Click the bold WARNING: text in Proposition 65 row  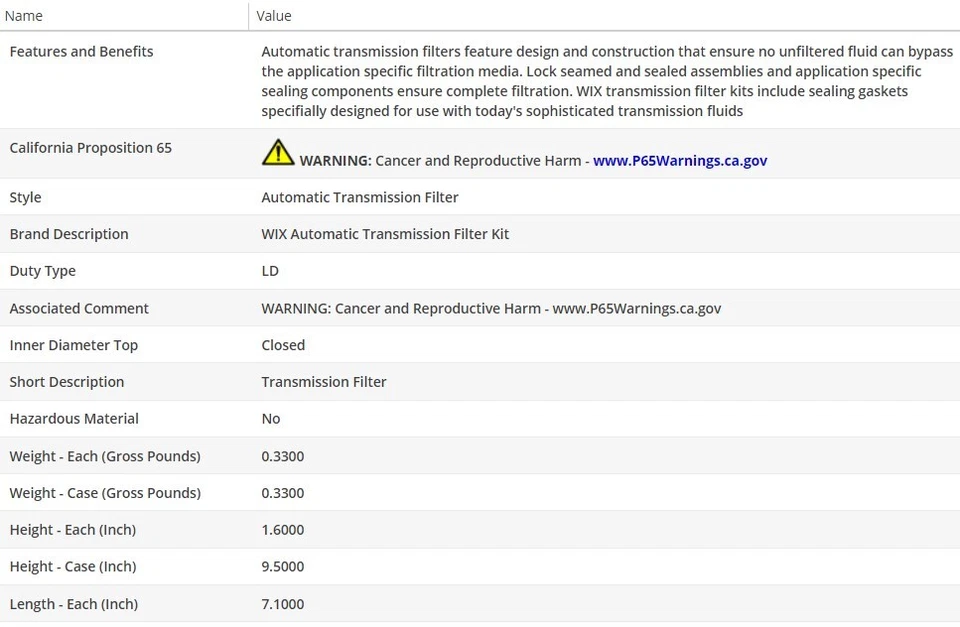(335, 160)
